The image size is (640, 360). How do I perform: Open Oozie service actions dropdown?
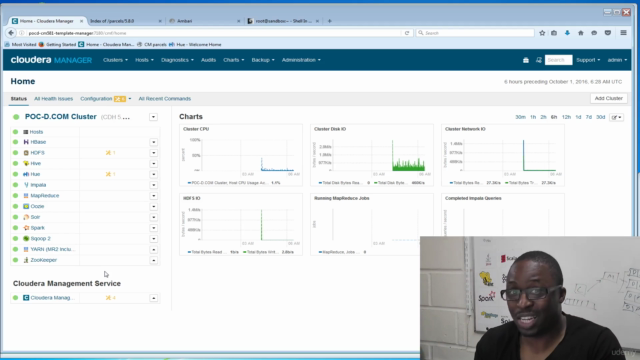(153, 207)
